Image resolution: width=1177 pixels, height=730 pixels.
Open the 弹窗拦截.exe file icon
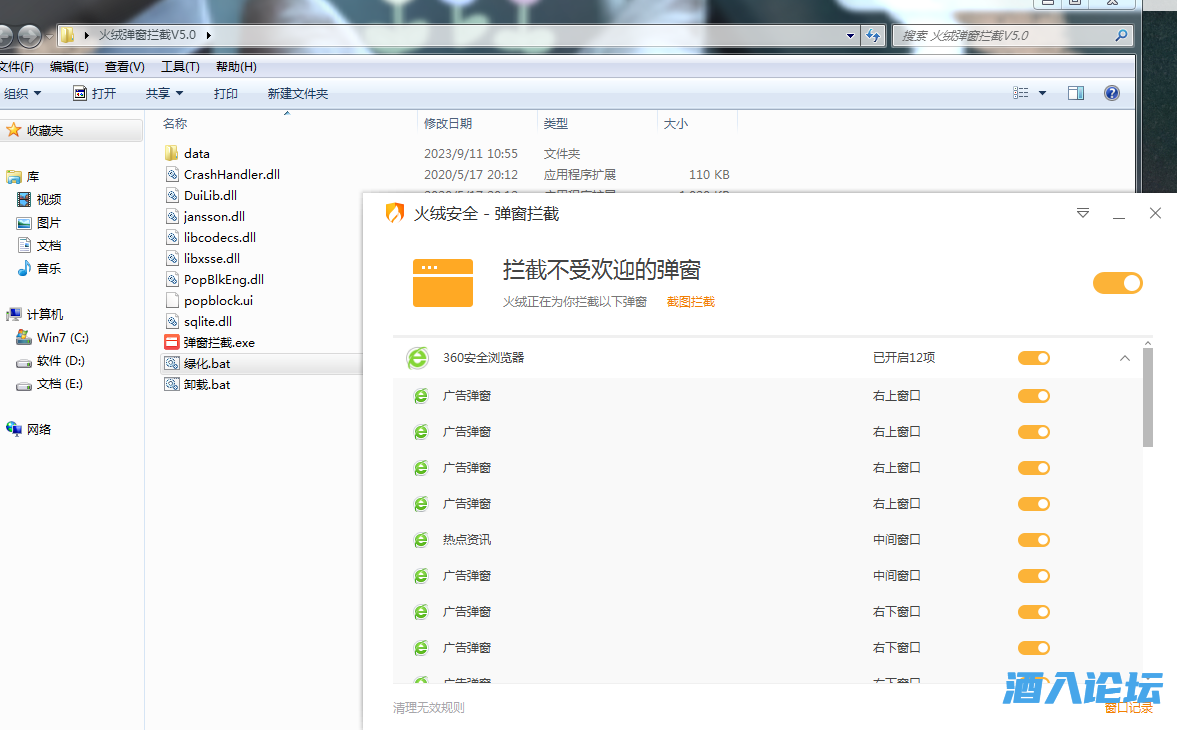click(x=172, y=342)
